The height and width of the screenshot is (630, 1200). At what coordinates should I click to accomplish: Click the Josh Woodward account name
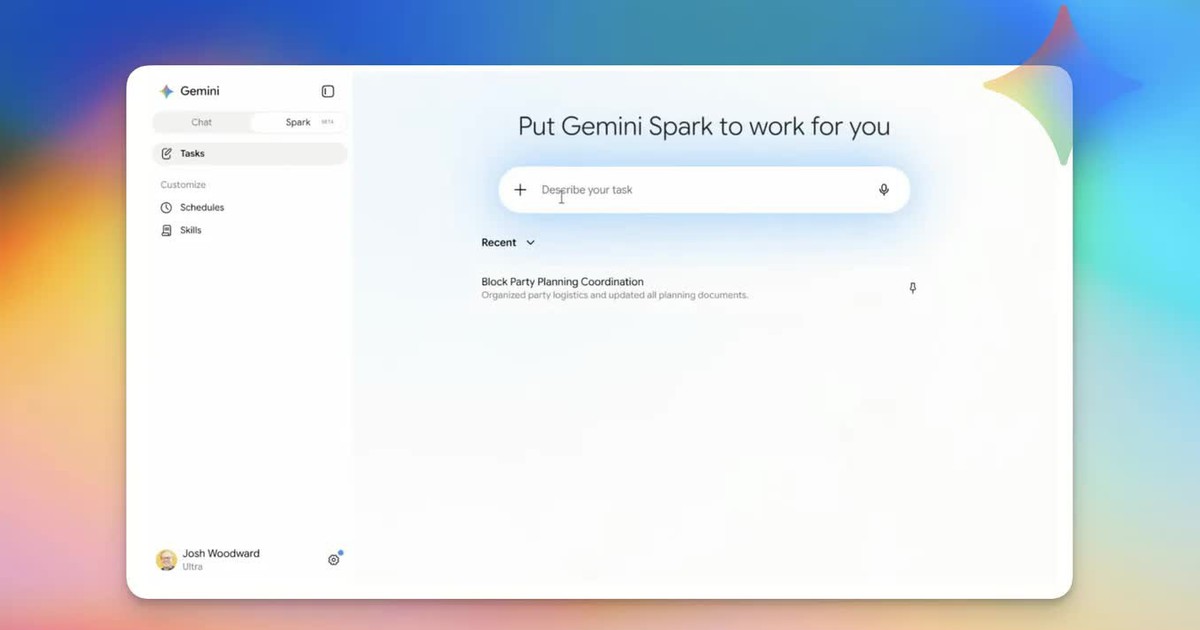(221, 554)
